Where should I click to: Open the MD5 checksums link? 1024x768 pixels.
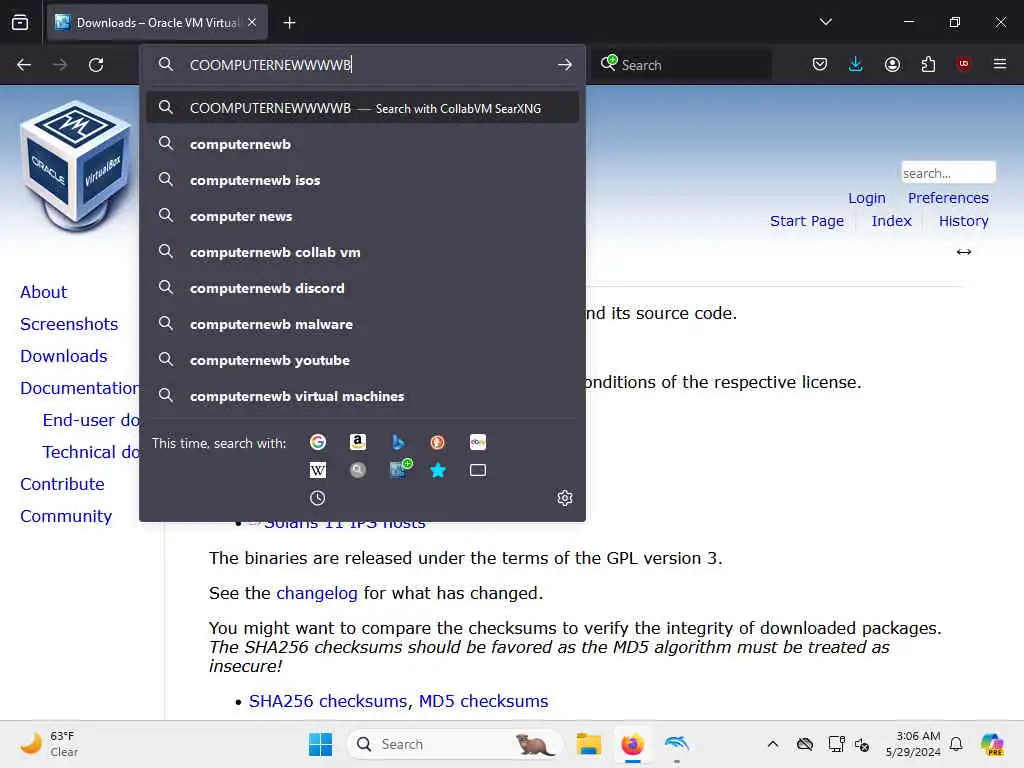tap(483, 701)
